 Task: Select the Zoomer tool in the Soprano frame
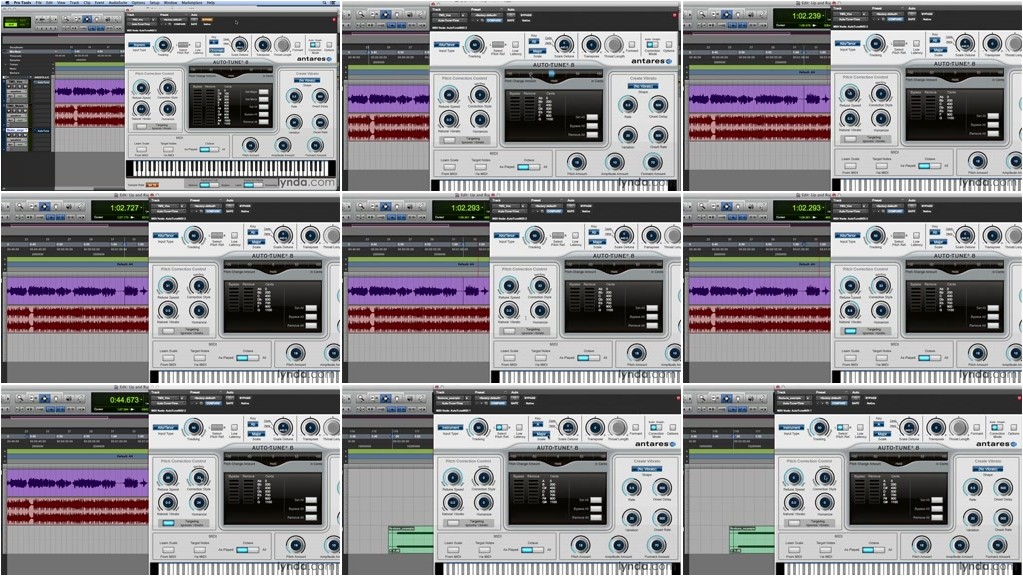(x=66, y=19)
